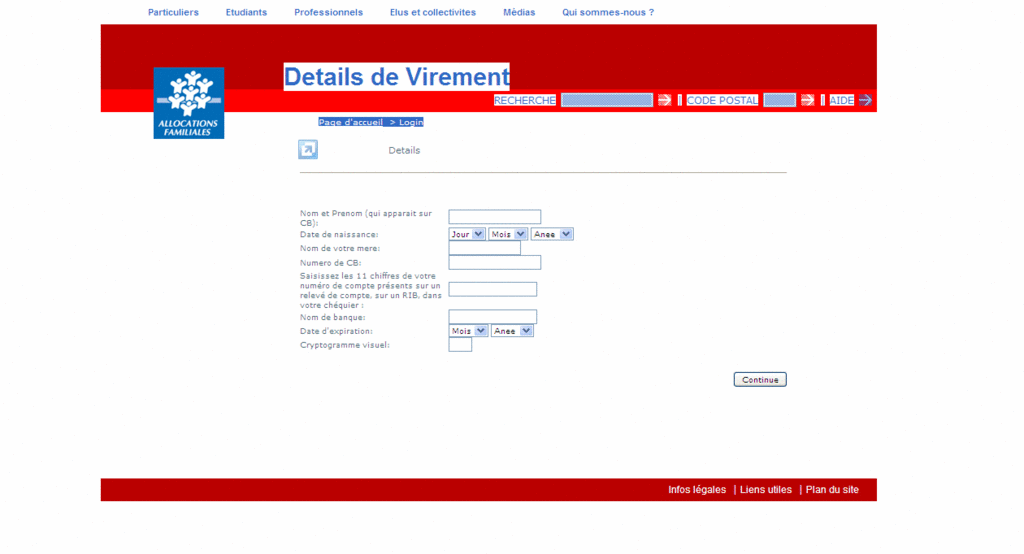Click the Nom et Prenom input field
The height and width of the screenshot is (554, 1024).
click(x=494, y=216)
